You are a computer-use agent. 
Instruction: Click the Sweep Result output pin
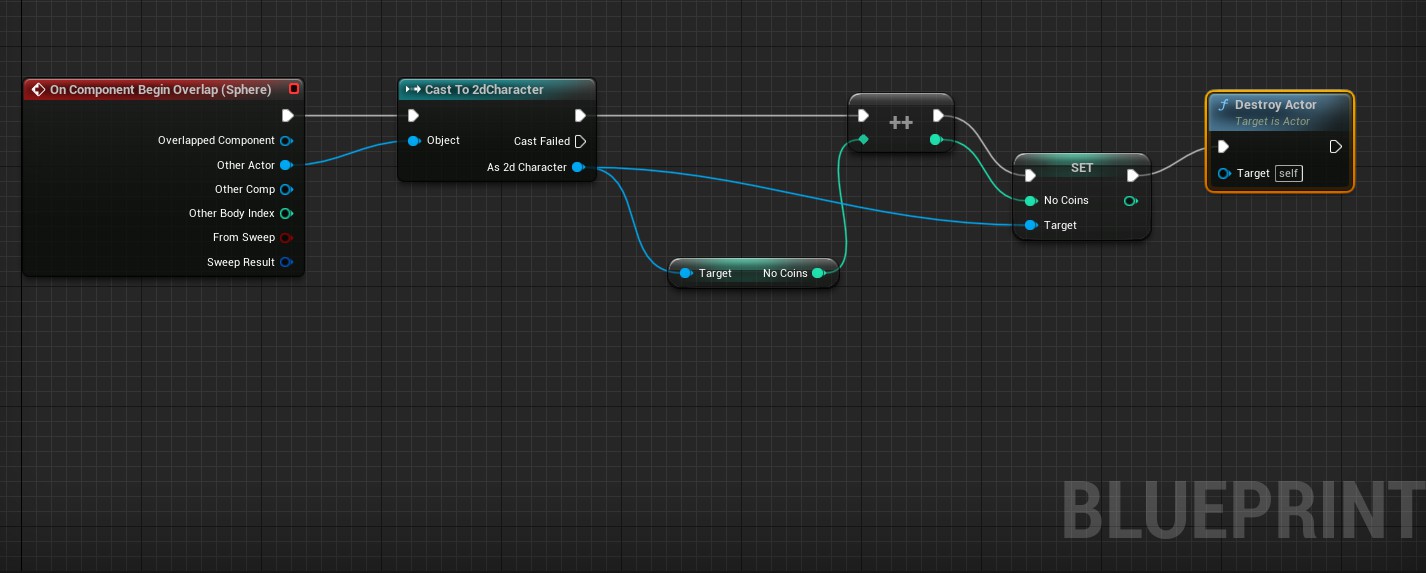click(x=286, y=262)
